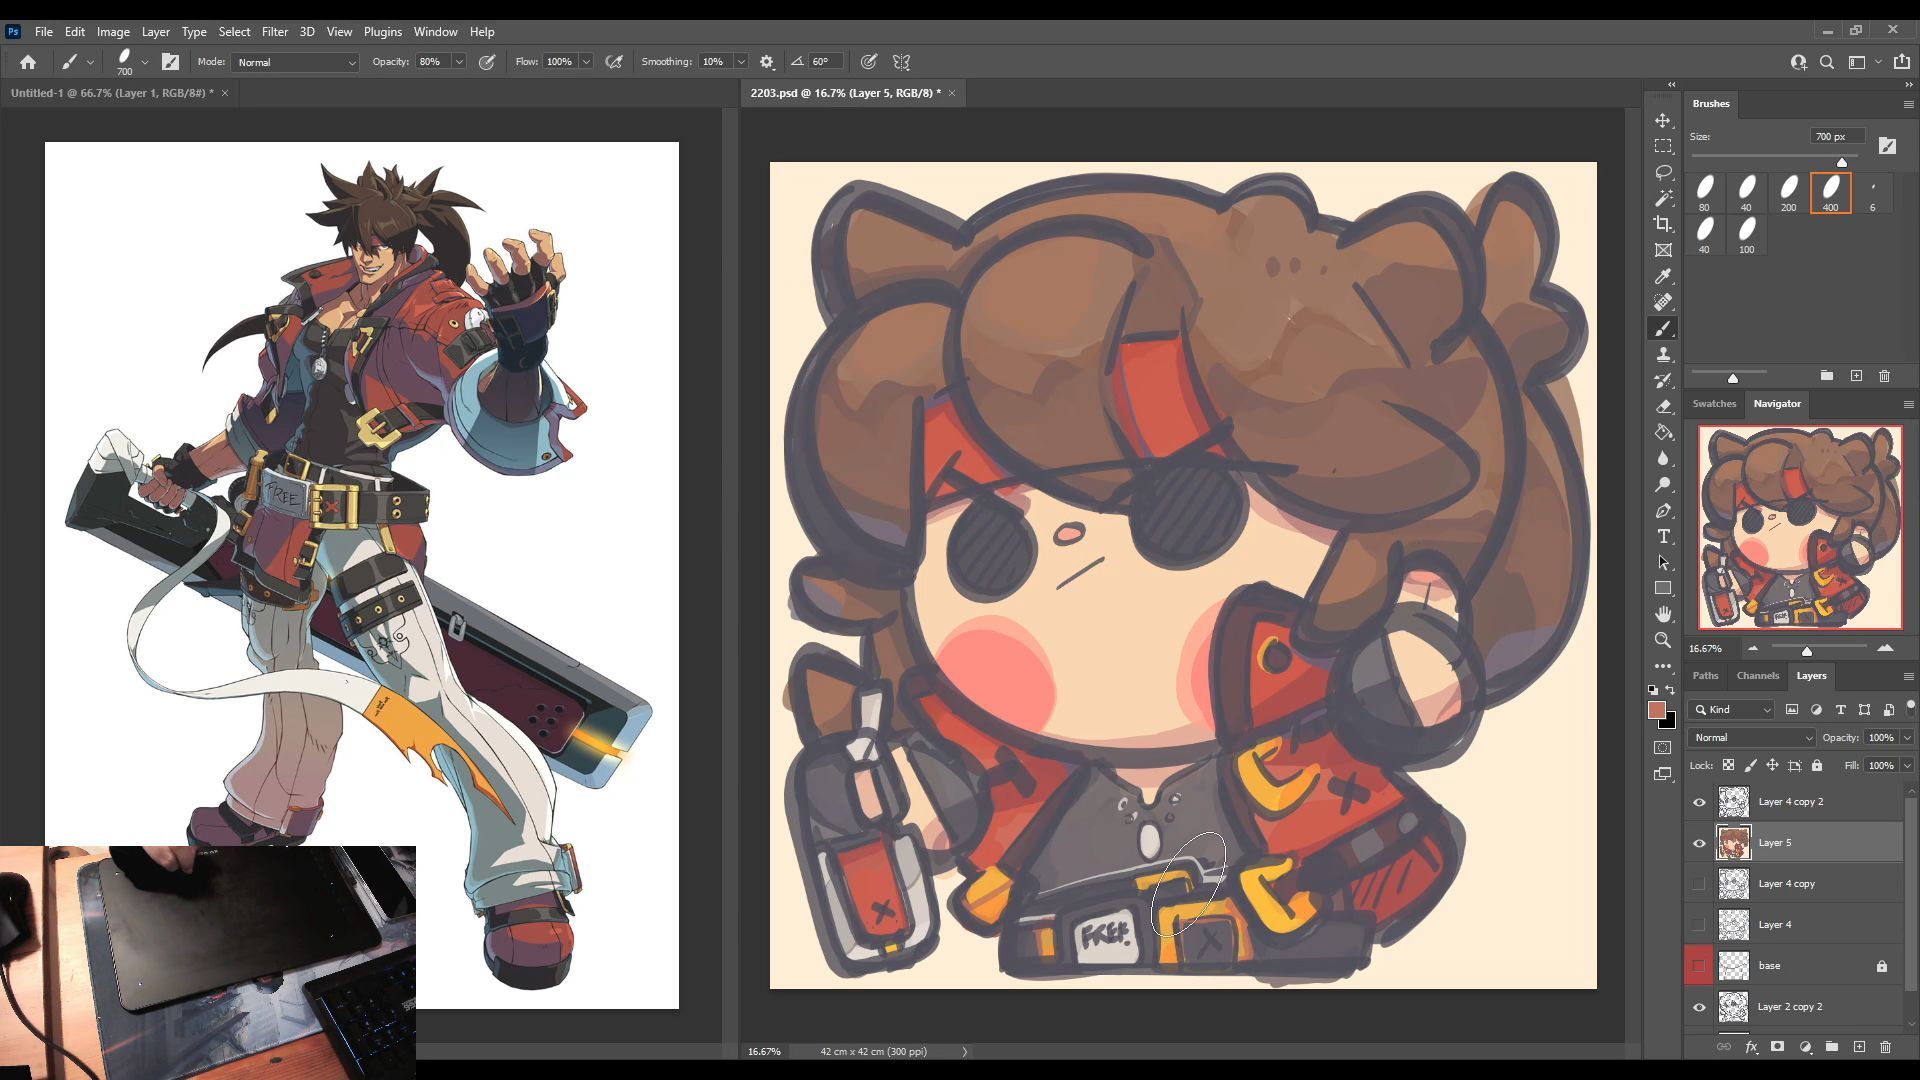Select the Path Selection tool
Image resolution: width=1920 pixels, height=1080 pixels.
coord(1663,562)
